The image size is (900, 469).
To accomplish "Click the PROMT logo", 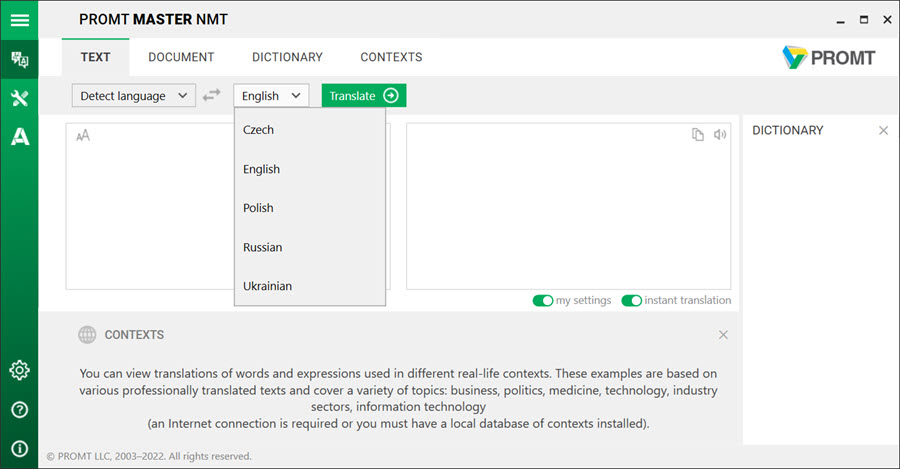I will point(828,57).
